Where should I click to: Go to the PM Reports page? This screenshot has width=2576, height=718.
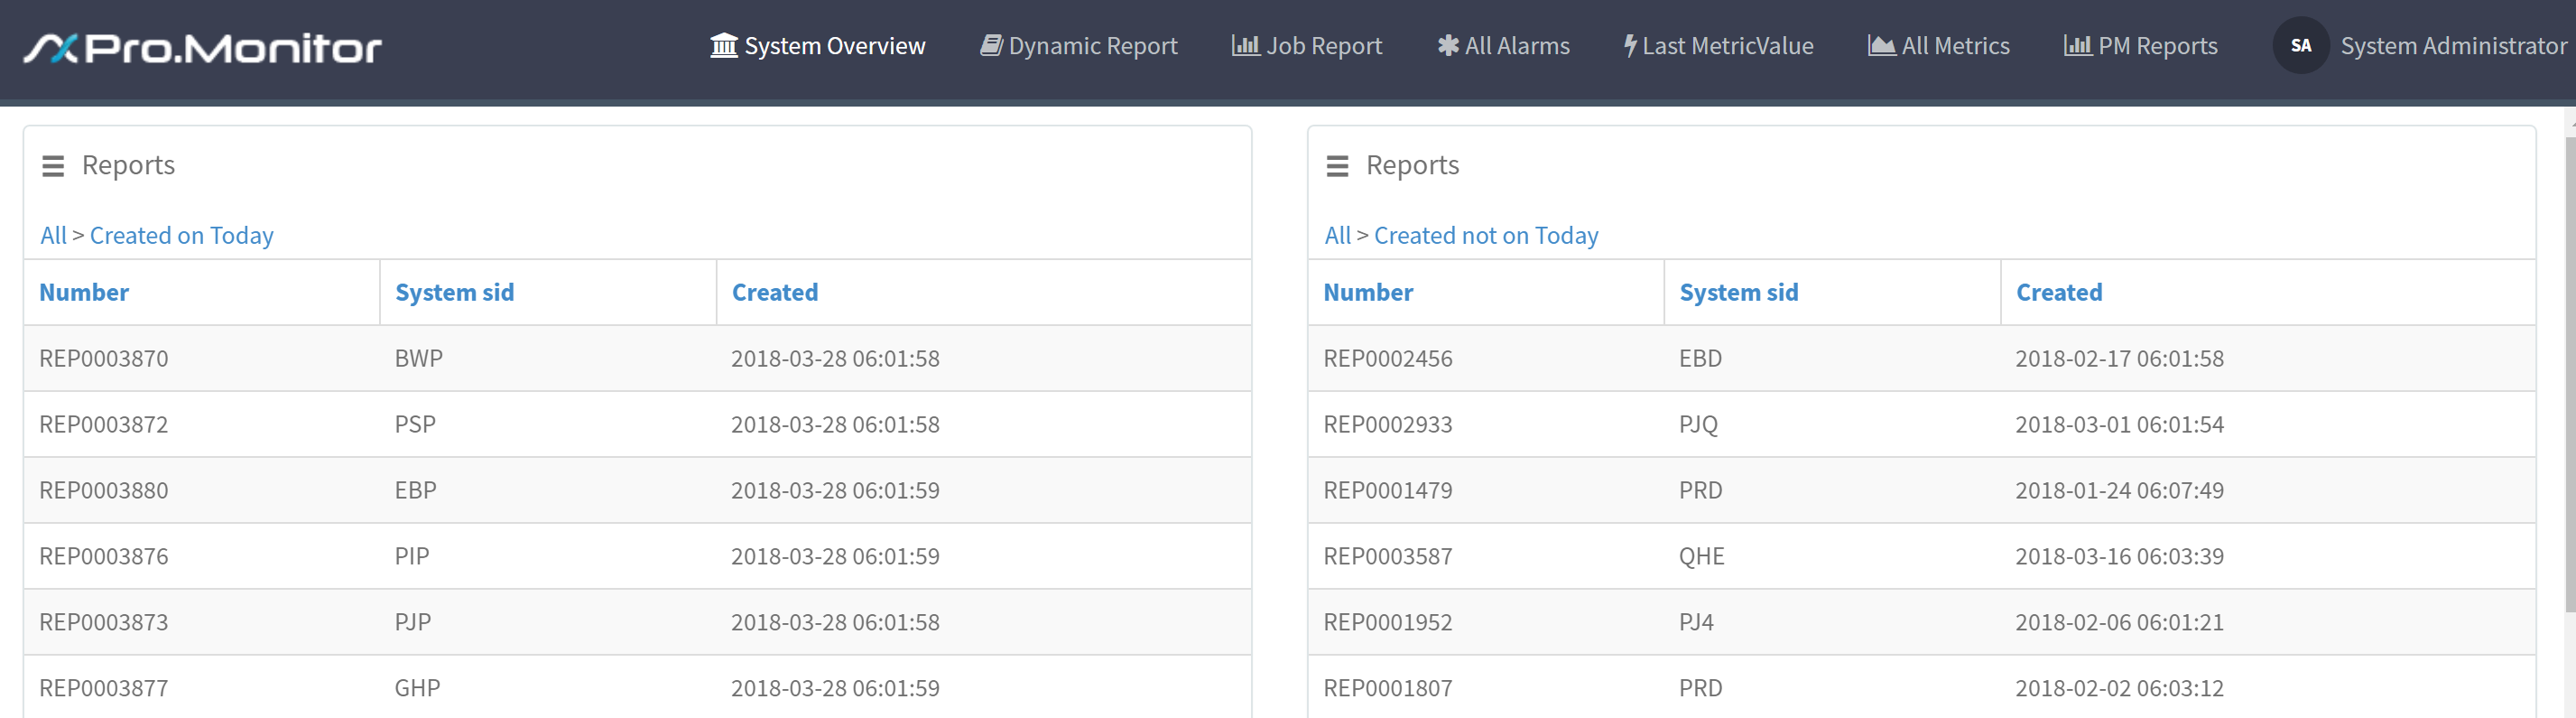tap(2157, 46)
